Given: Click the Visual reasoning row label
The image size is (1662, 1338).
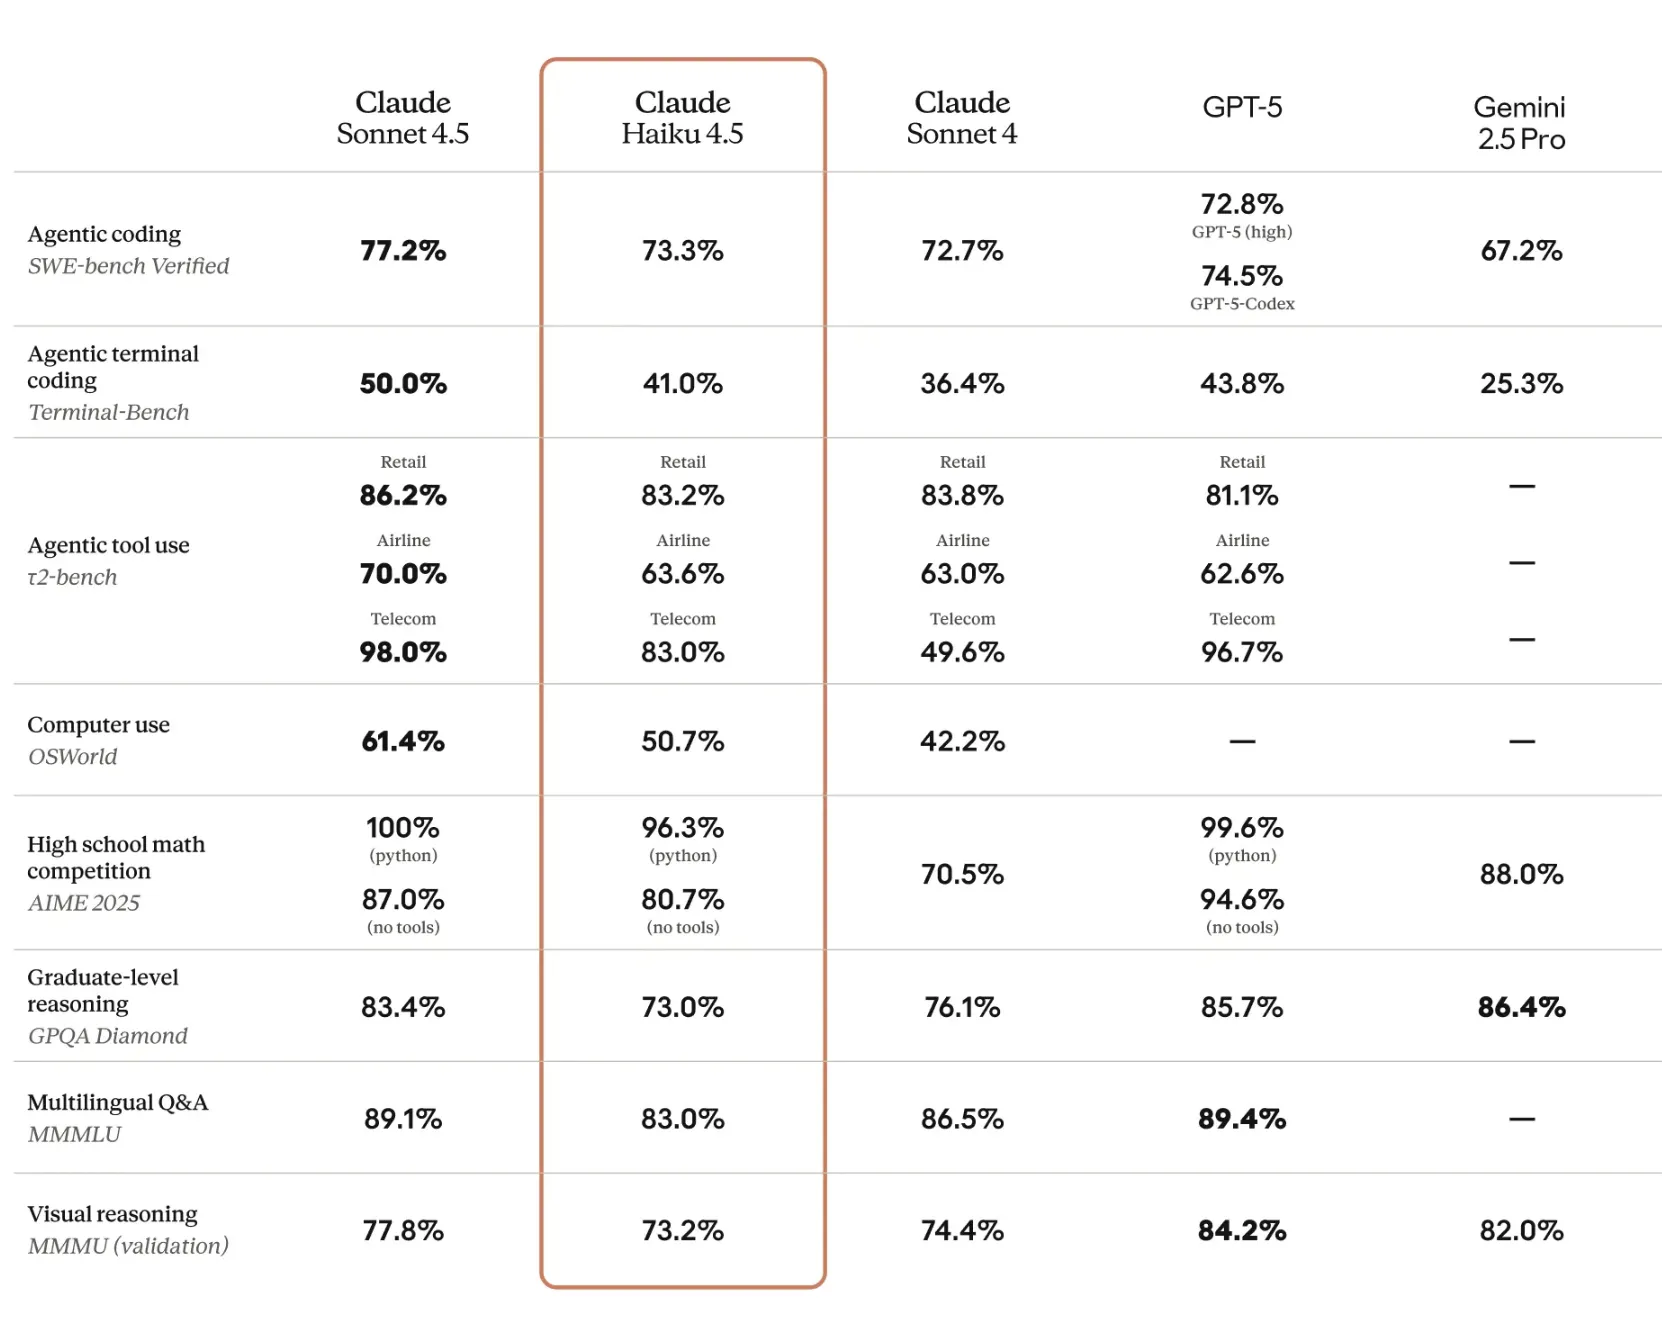Looking at the screenshot, I should coord(112,1214).
